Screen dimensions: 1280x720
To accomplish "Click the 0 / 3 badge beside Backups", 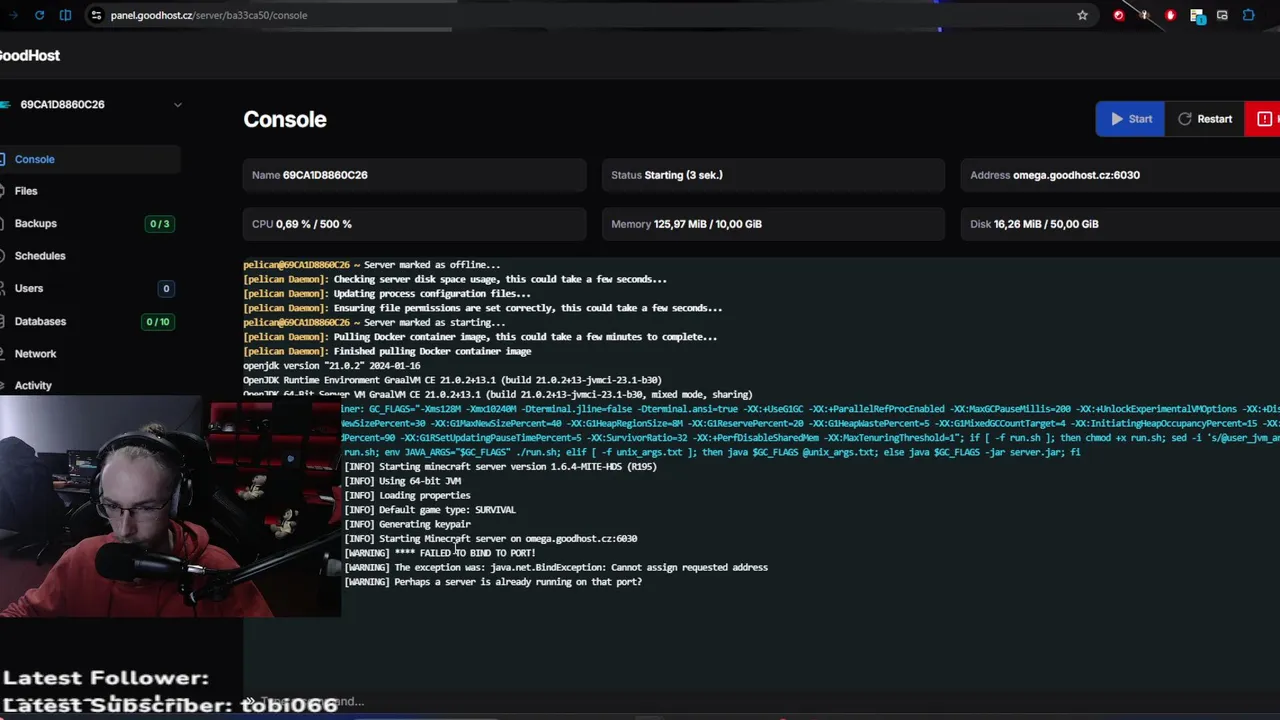I will 159,224.
